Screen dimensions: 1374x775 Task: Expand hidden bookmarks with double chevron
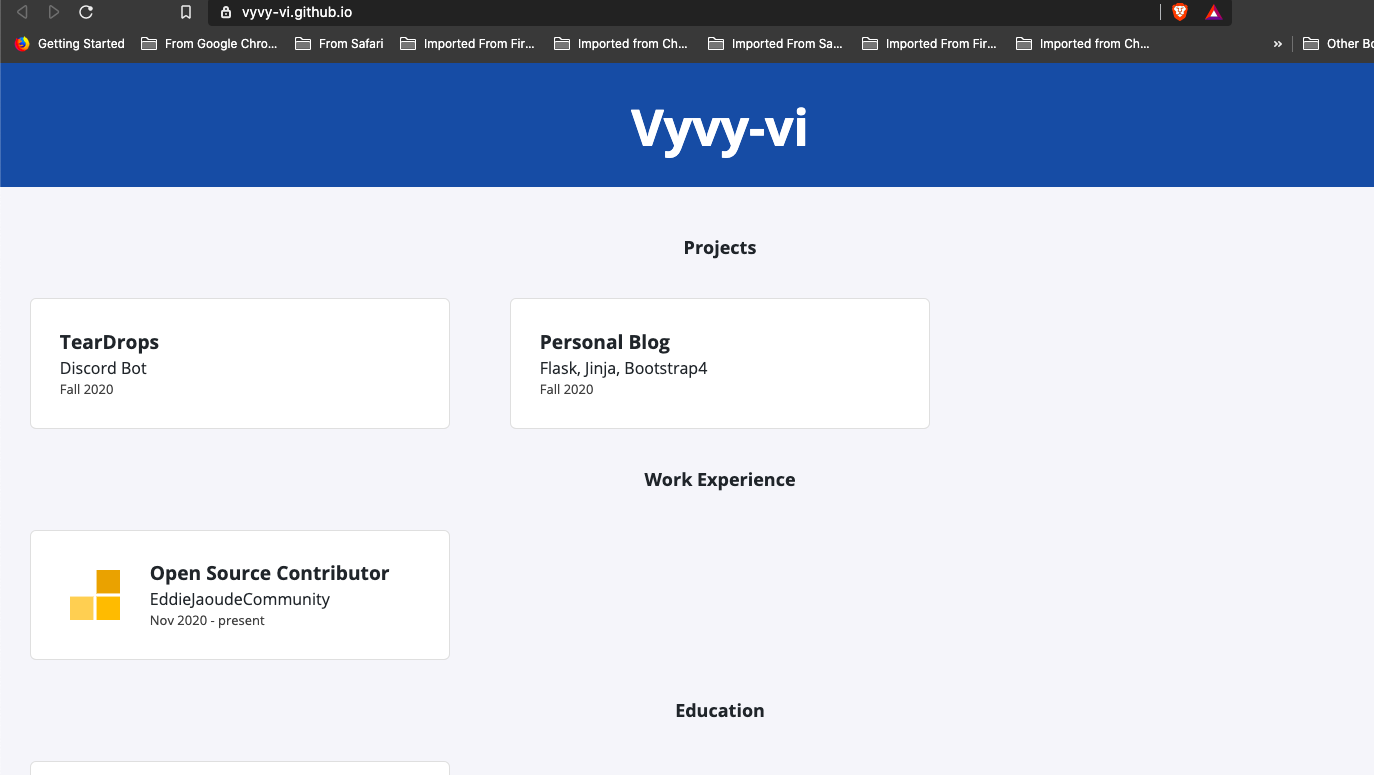coord(1277,44)
